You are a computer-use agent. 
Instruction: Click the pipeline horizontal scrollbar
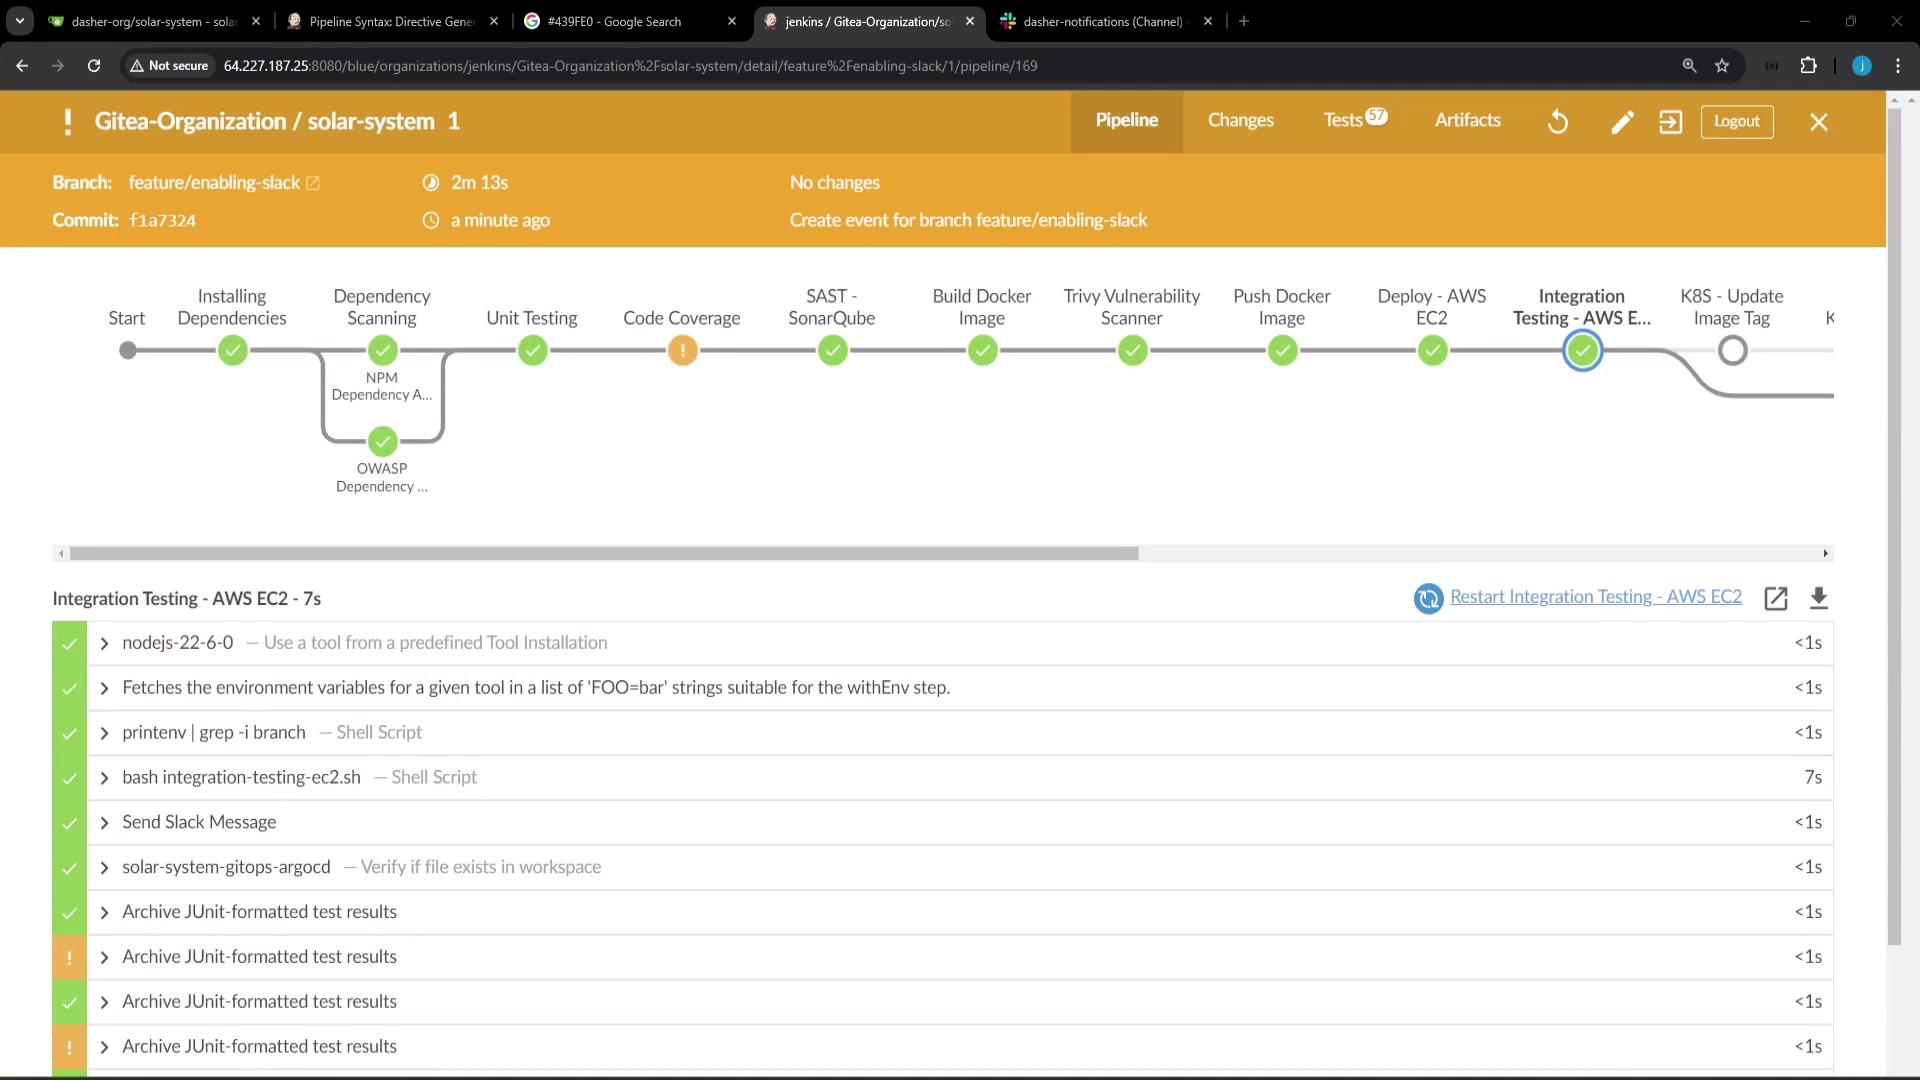pos(603,553)
